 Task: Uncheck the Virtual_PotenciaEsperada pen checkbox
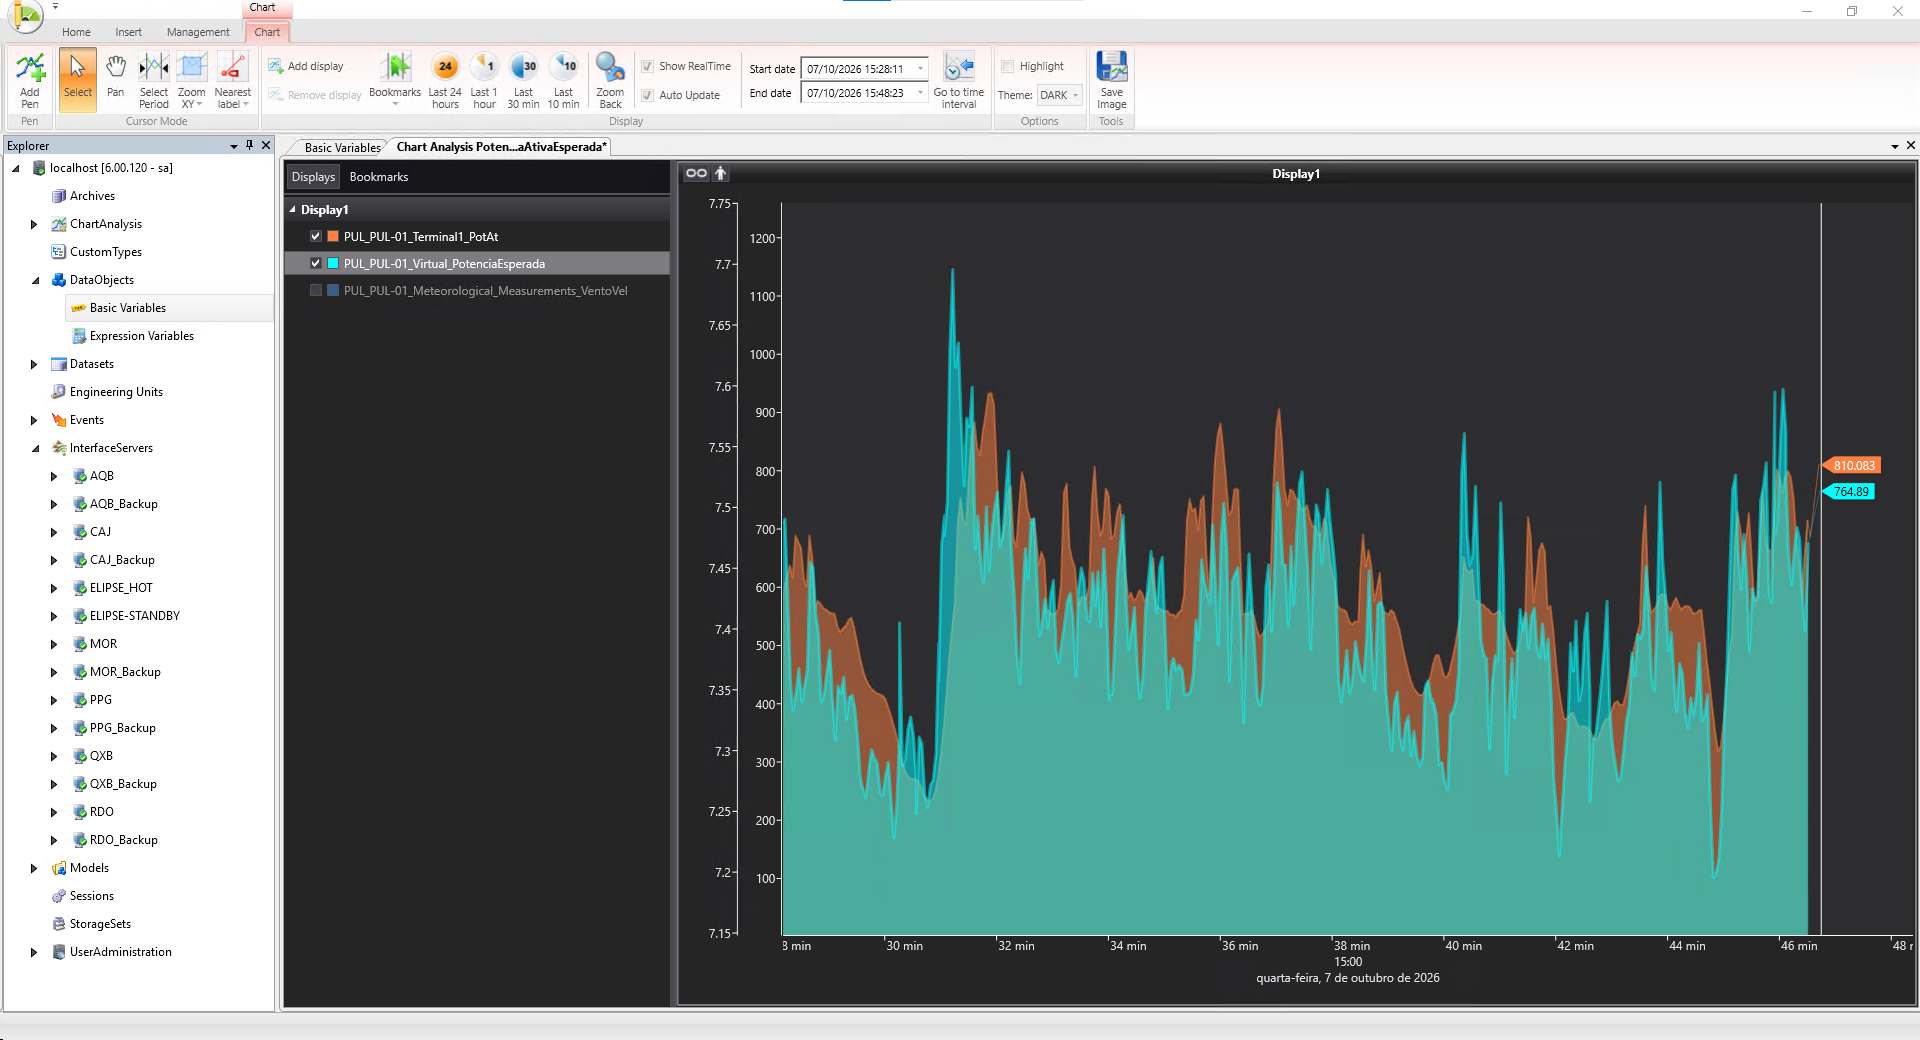click(316, 264)
